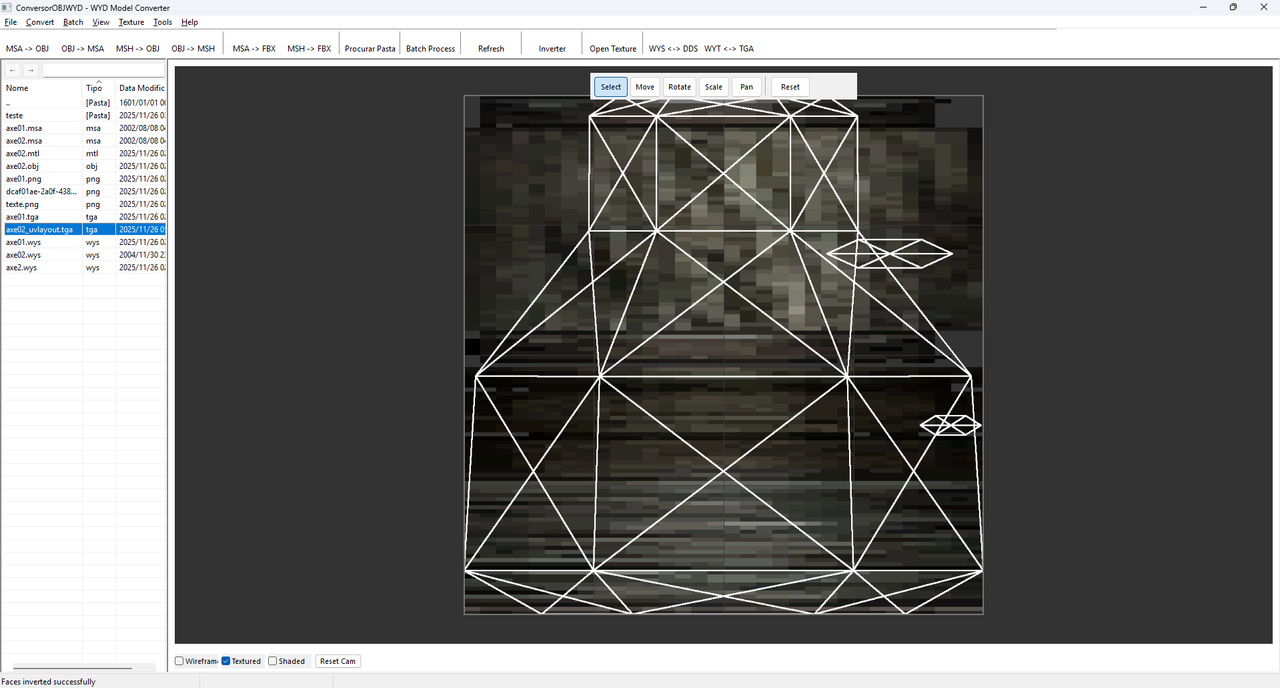Run the OBJ -> MSH conversion
Viewport: 1280px width, 688px height.
click(193, 48)
